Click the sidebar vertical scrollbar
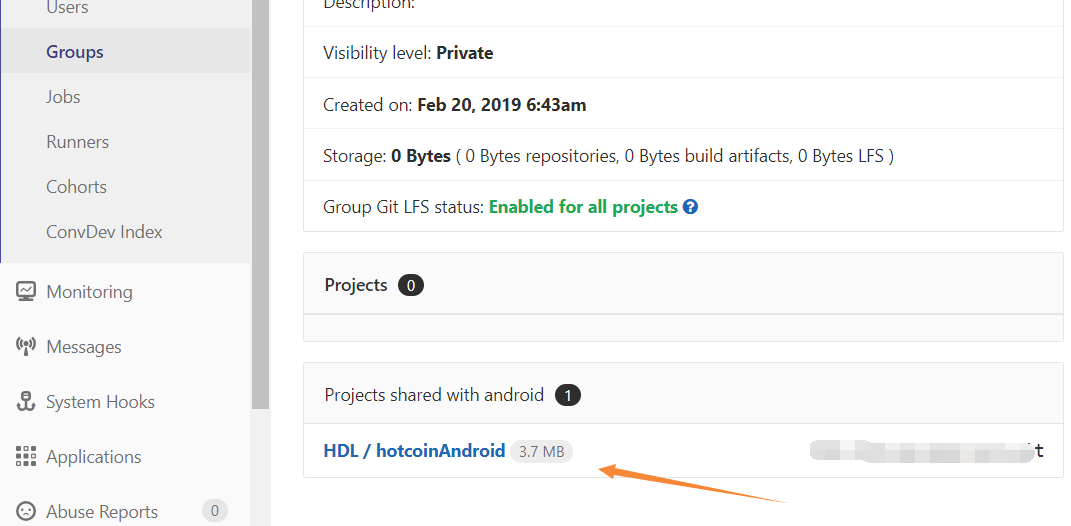Screen dimensions: 1071x526 [x=260, y=205]
